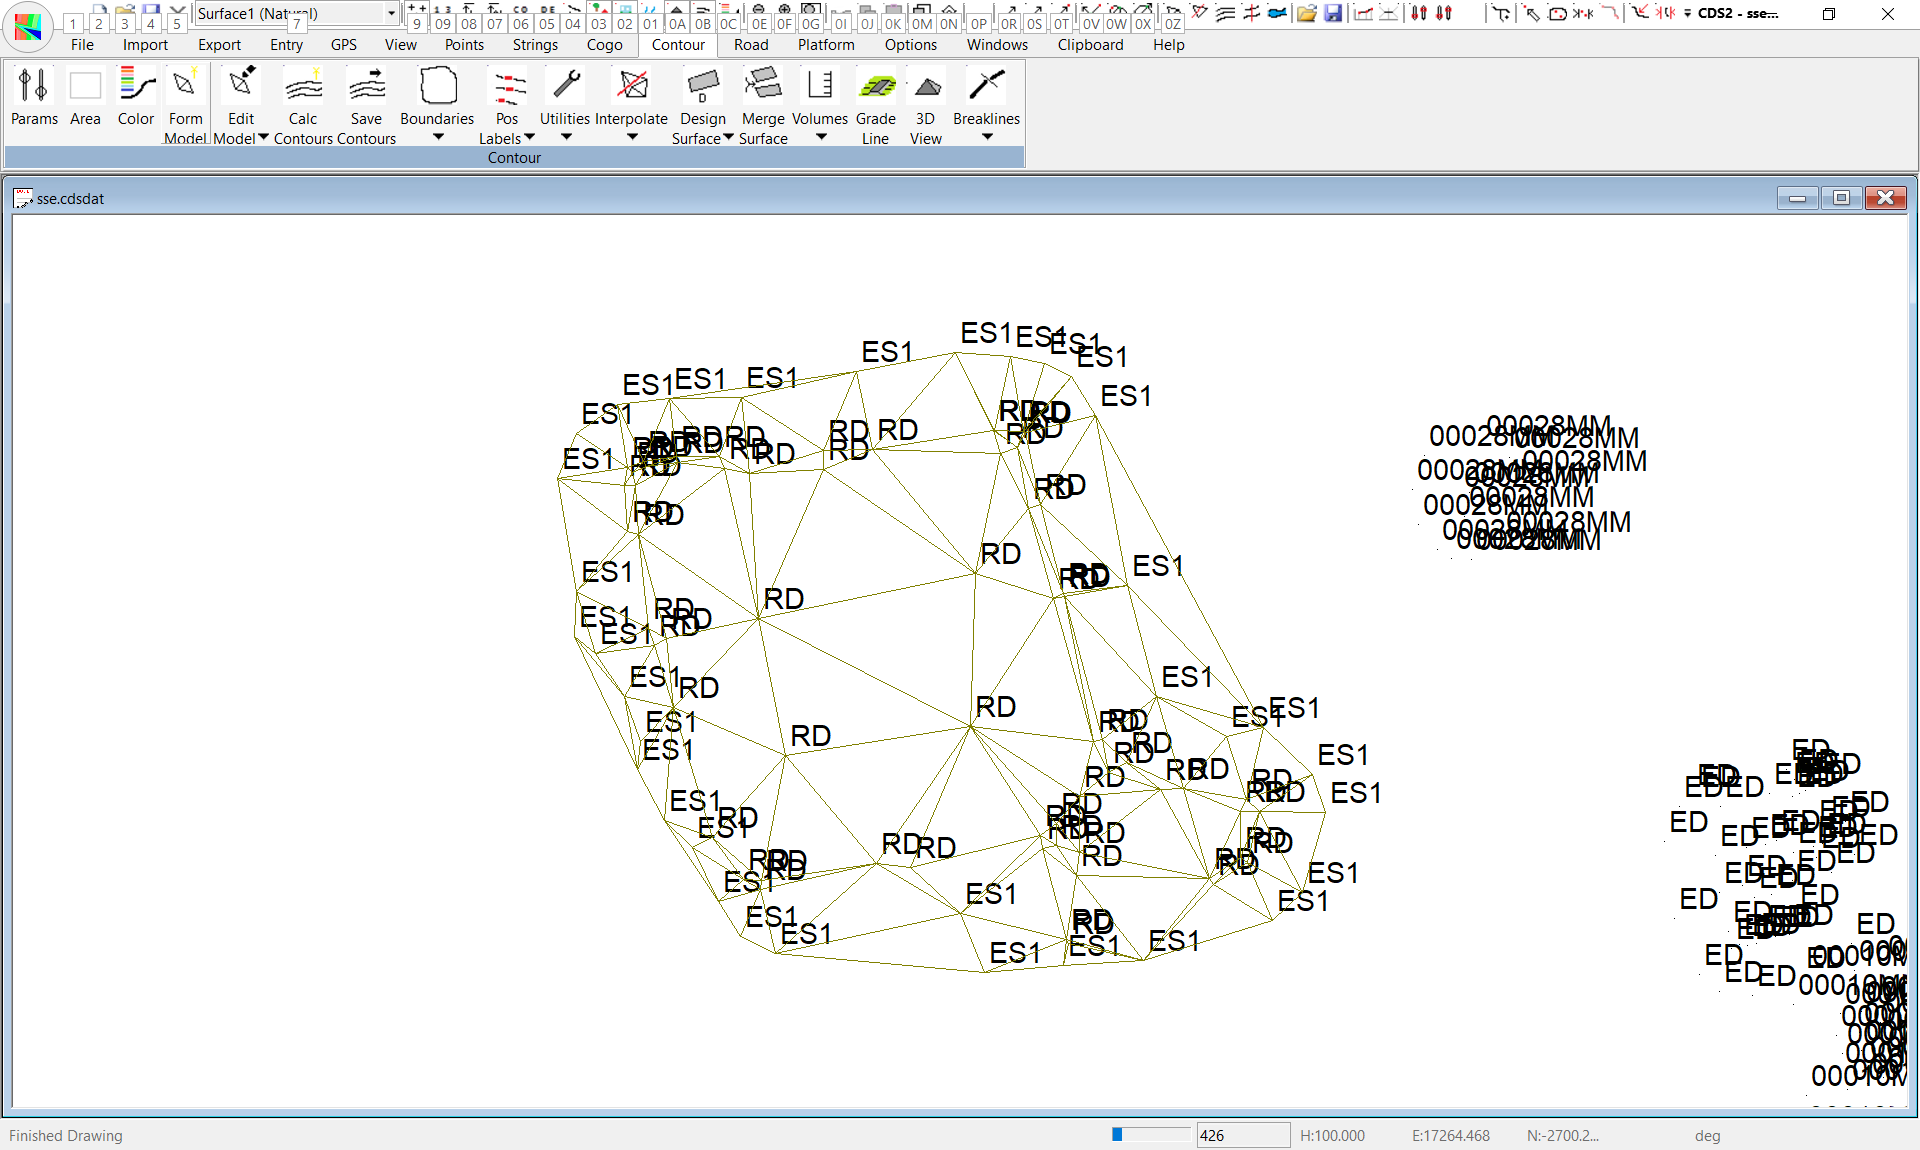1920x1150 pixels.
Task: Expand the Volumes dropdown menu
Action: pyautogui.click(x=821, y=137)
